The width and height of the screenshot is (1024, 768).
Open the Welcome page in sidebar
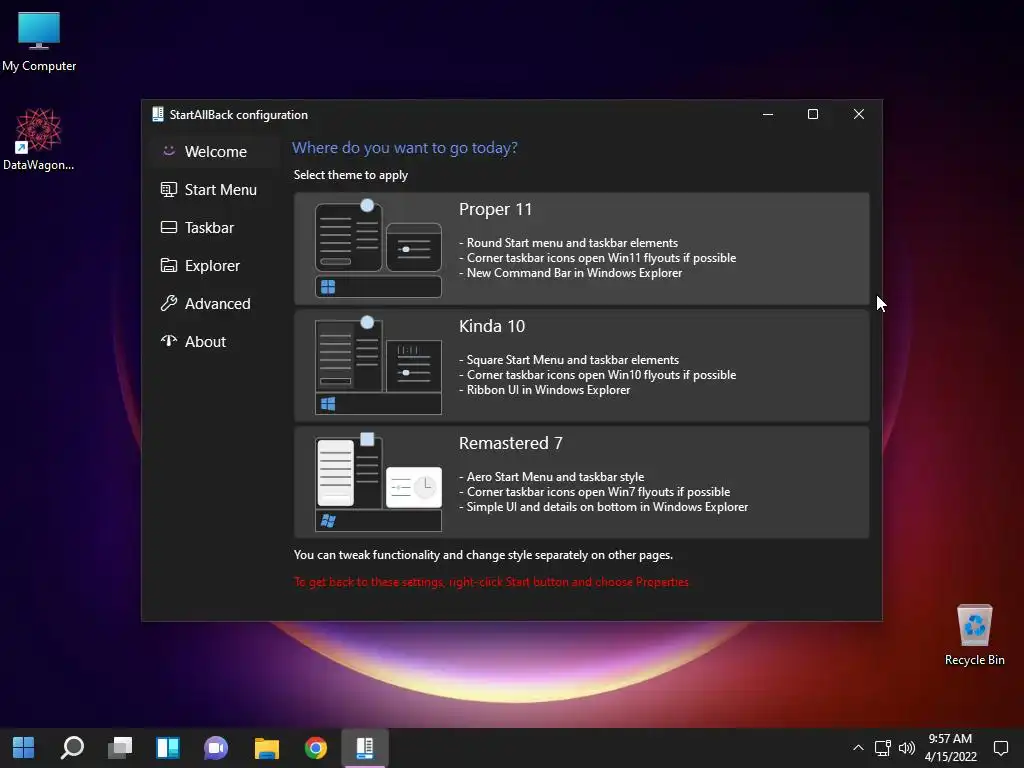coord(215,152)
